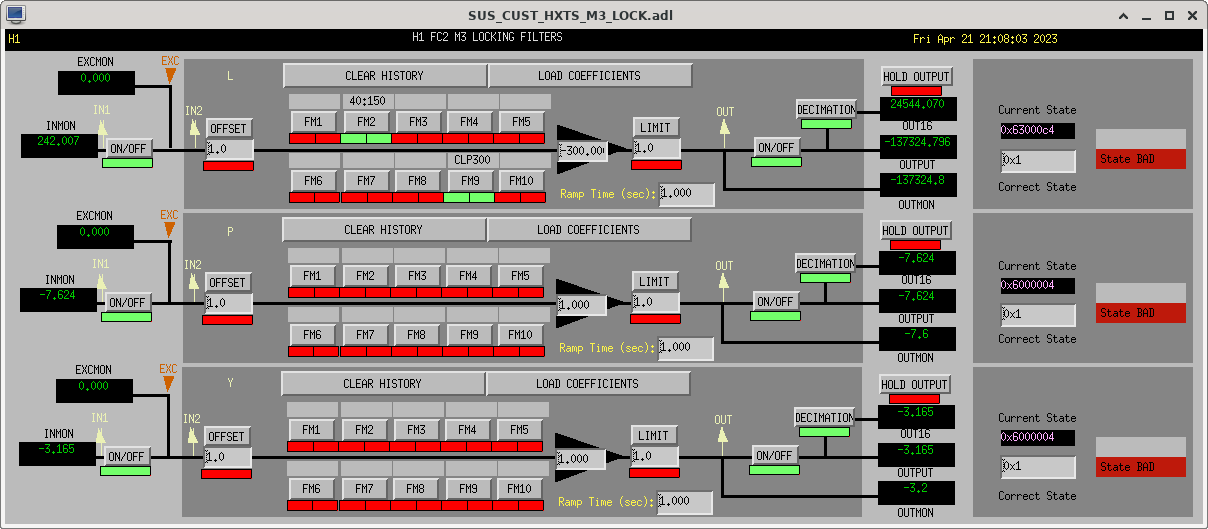Toggle DECIMATION in the Y row

pos(824,417)
